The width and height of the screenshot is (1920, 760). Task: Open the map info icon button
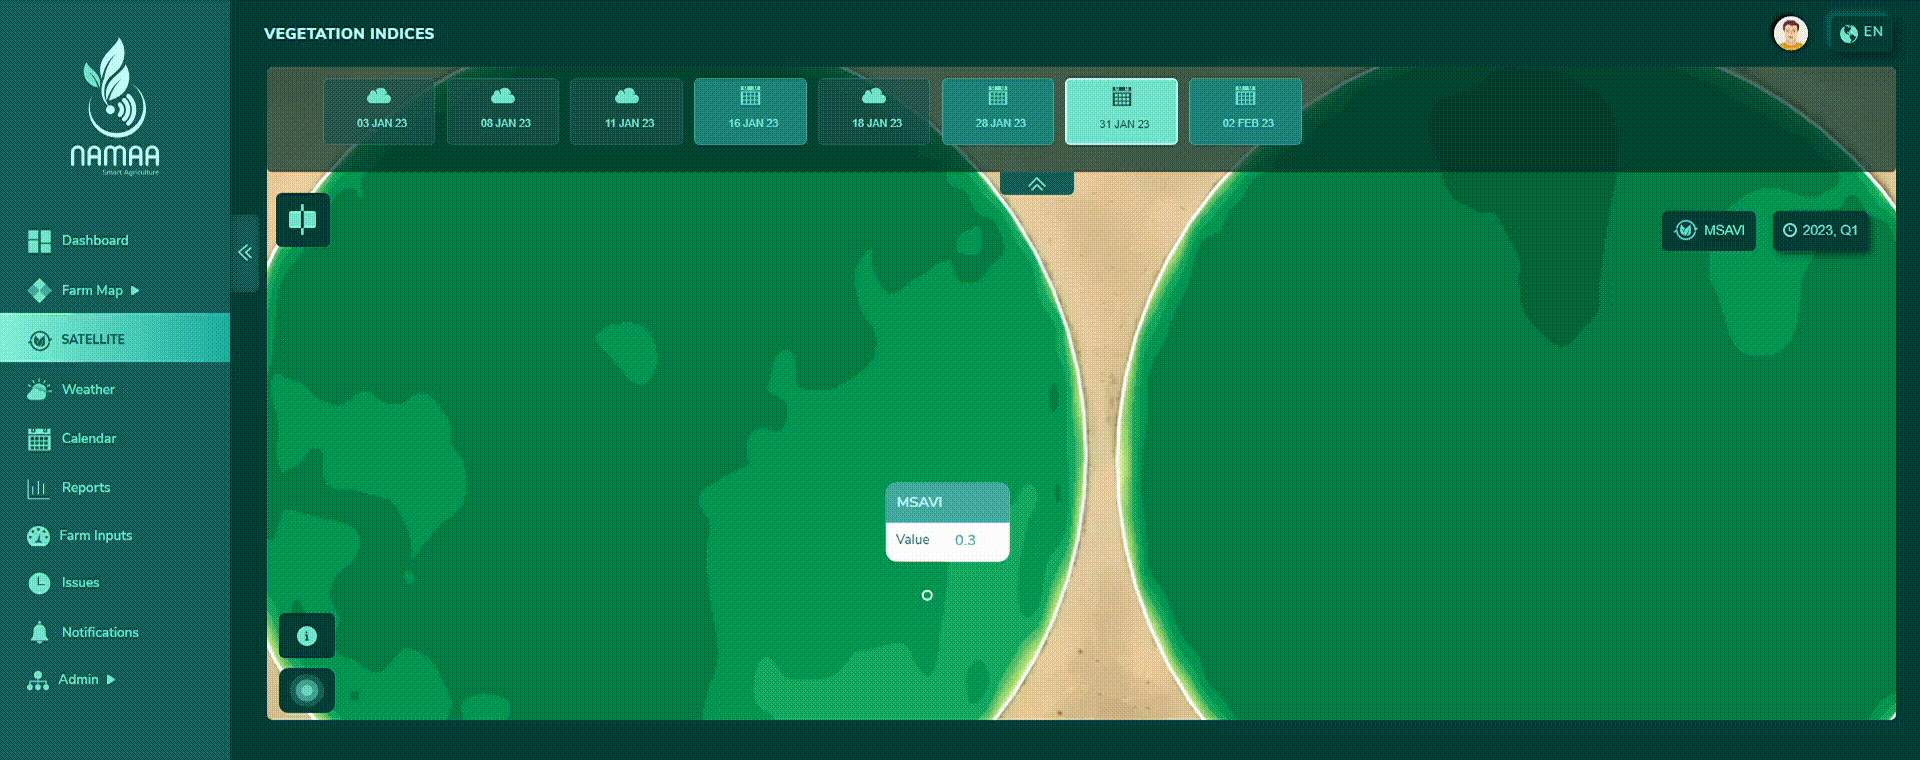pyautogui.click(x=307, y=636)
